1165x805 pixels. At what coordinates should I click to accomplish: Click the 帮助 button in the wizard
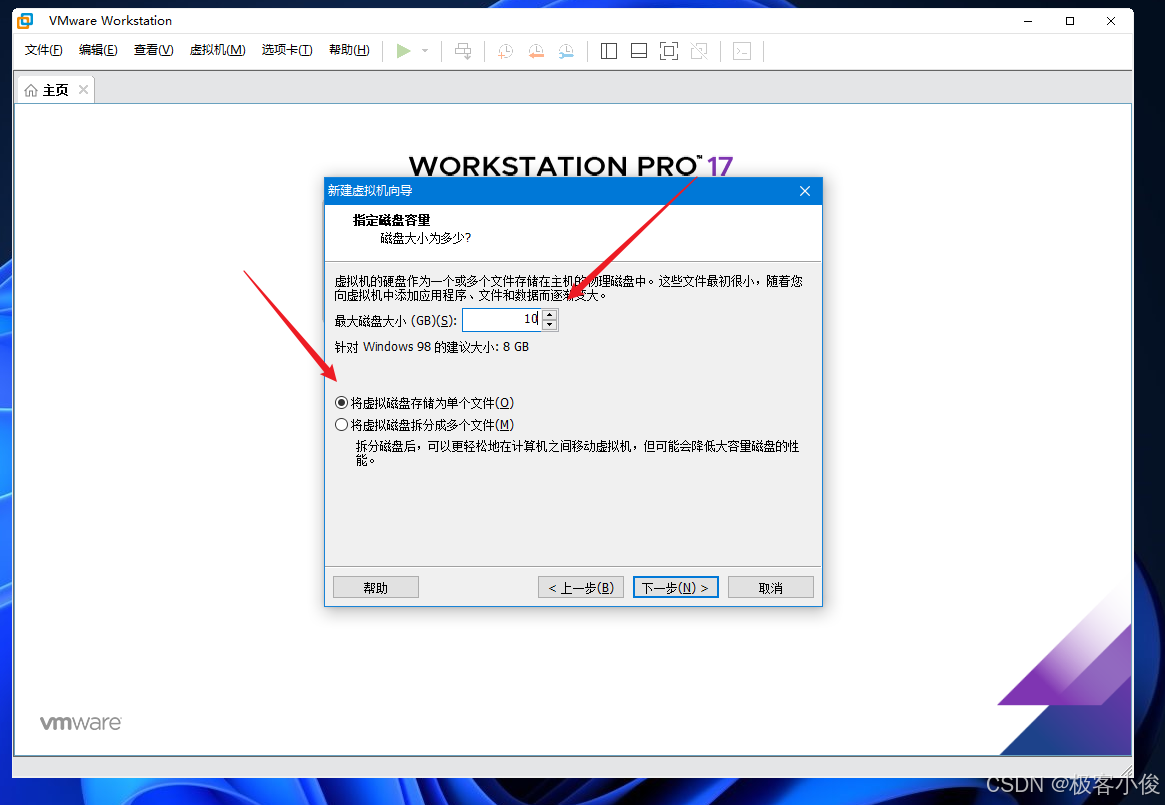[376, 587]
